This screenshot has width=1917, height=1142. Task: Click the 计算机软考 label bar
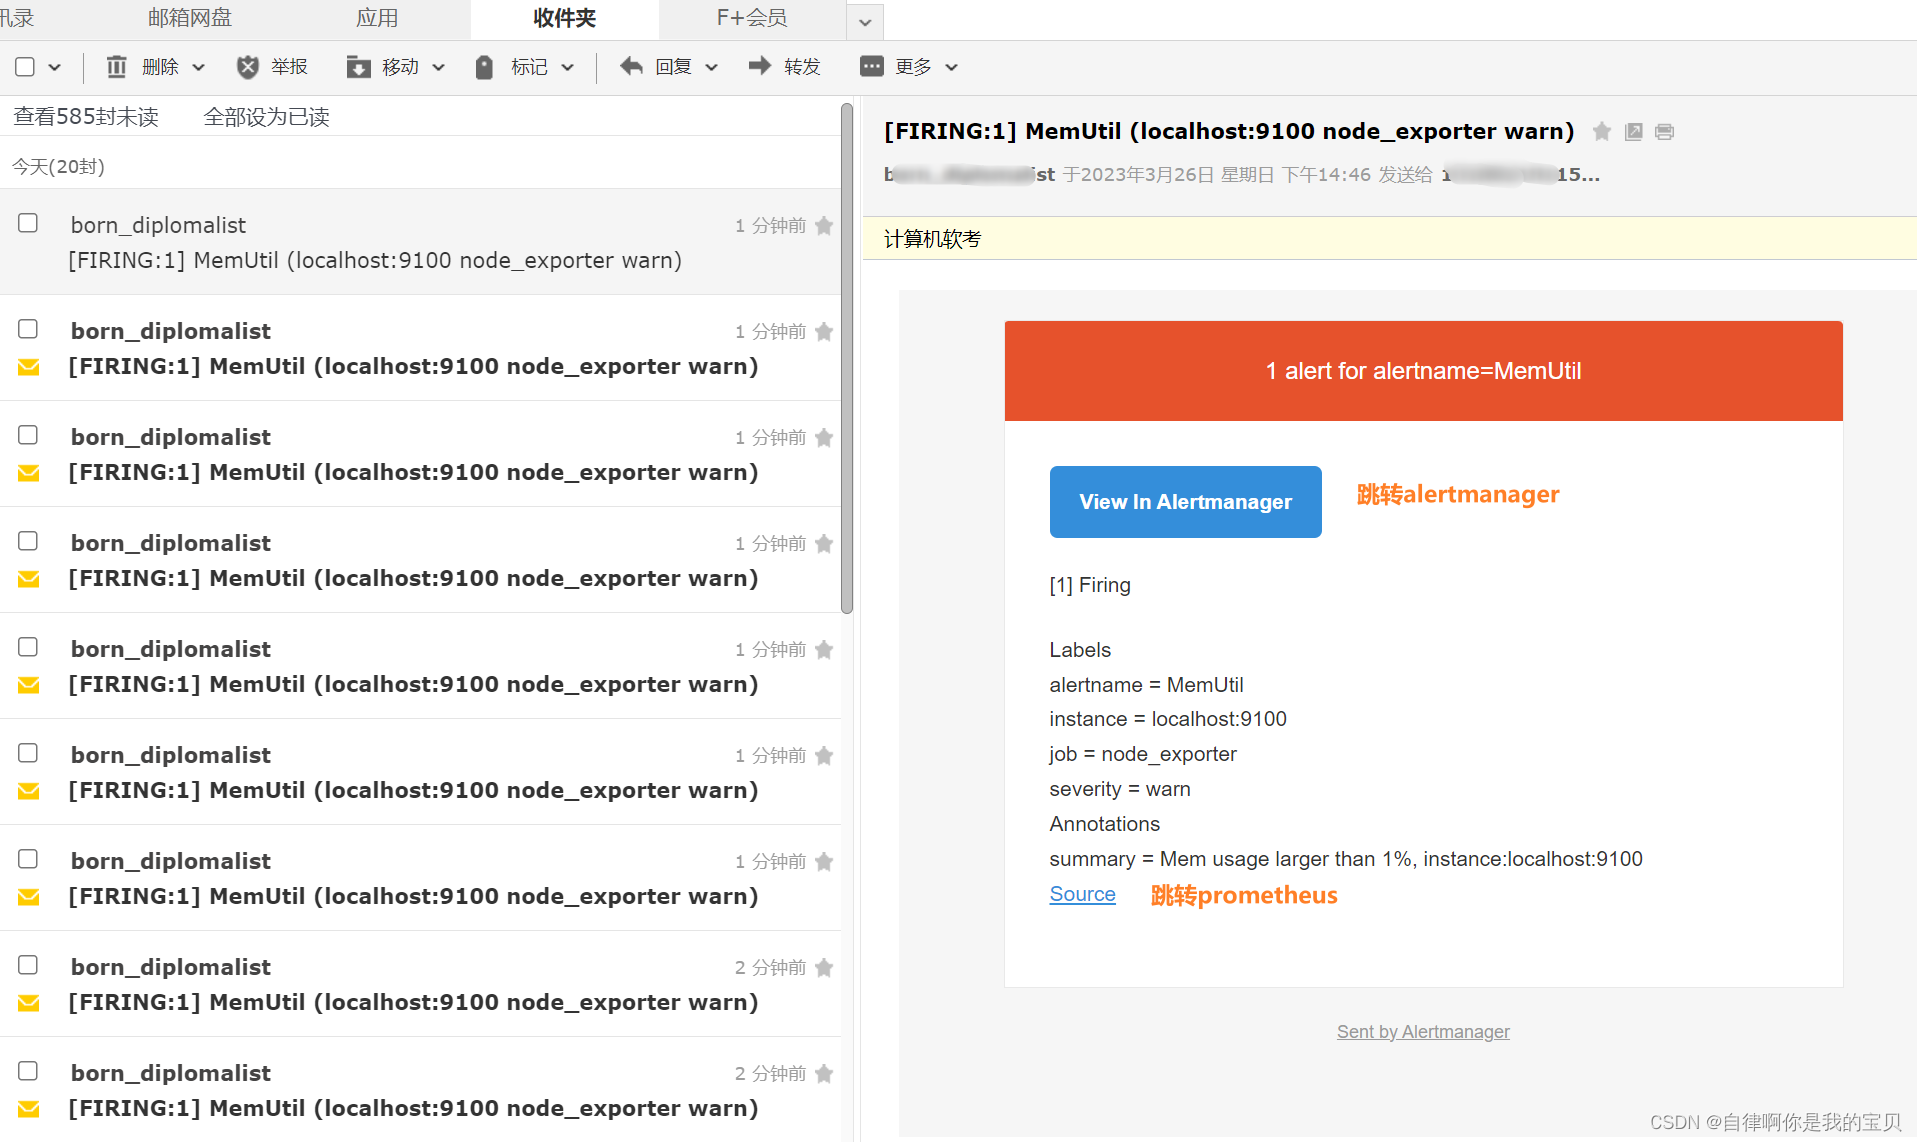[x=1389, y=239]
